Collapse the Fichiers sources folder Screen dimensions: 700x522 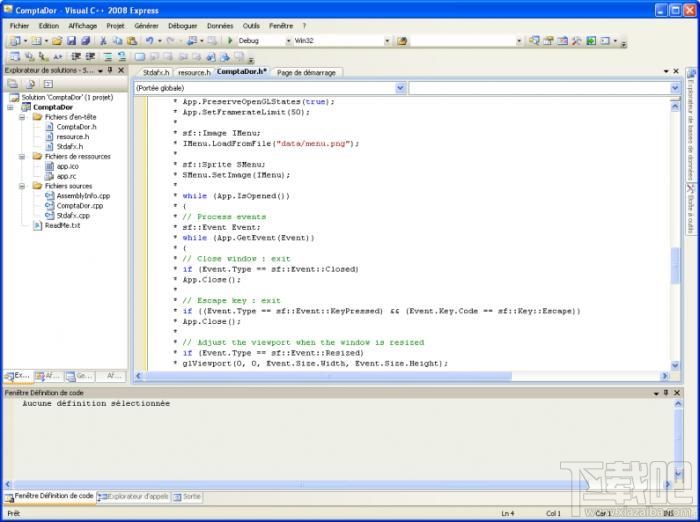click(x=23, y=186)
